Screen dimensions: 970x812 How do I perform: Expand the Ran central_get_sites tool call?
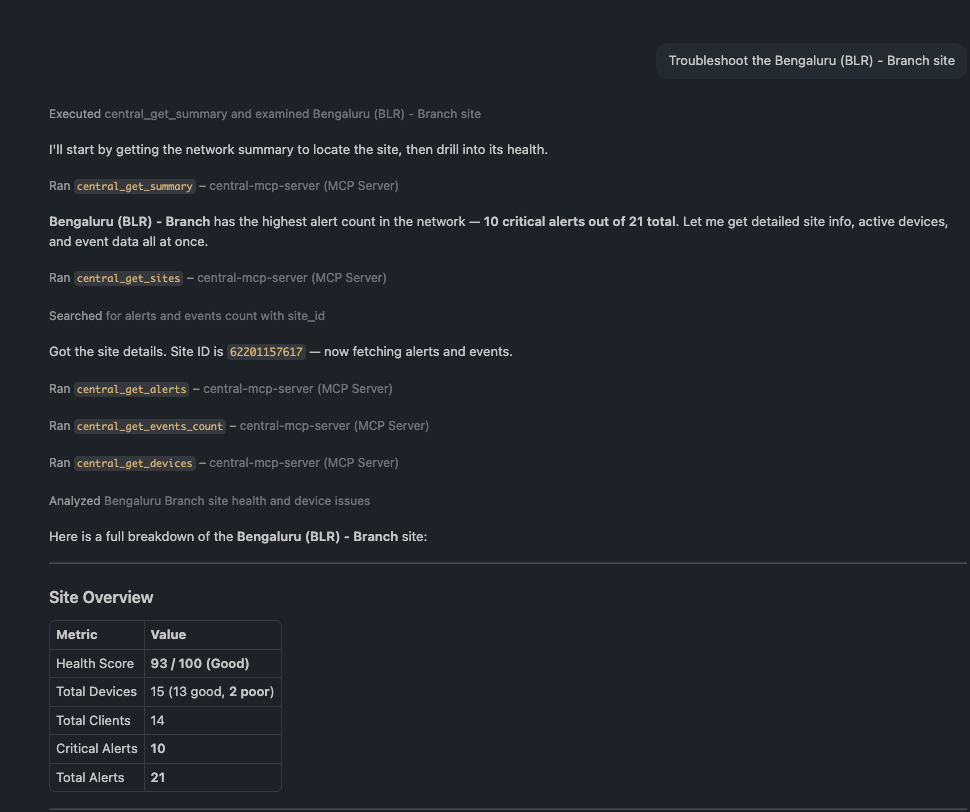click(215, 277)
